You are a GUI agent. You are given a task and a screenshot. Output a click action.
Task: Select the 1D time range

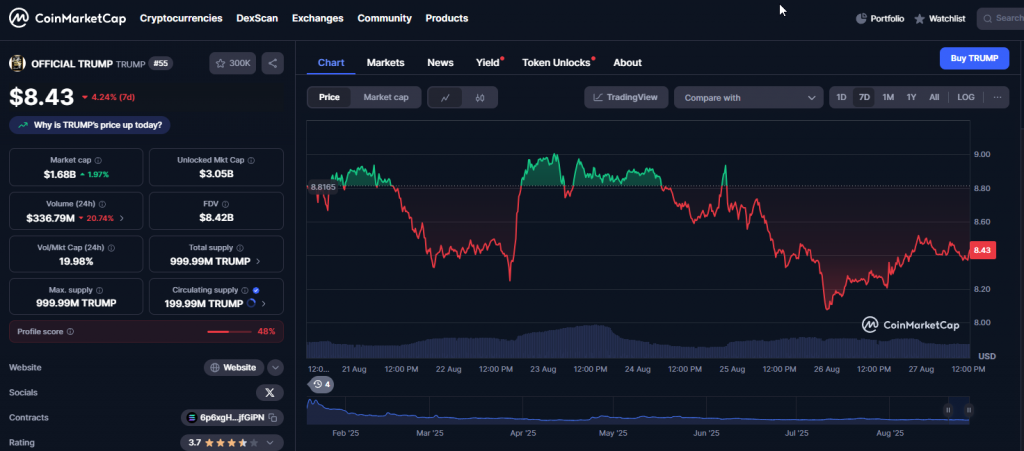coord(841,97)
